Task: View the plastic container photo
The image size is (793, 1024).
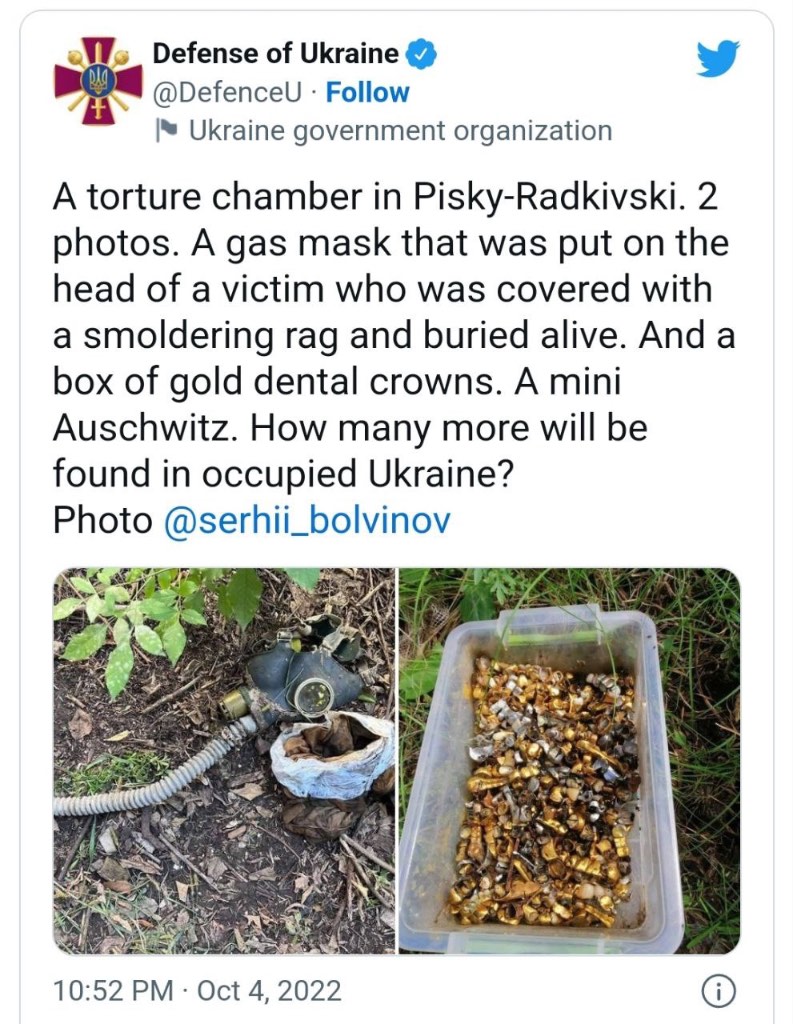Action: coord(570,761)
